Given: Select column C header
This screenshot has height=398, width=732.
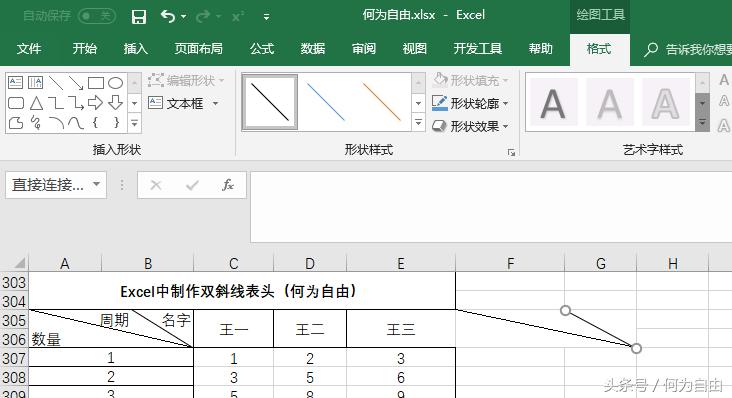Looking at the screenshot, I should pyautogui.click(x=233, y=264).
